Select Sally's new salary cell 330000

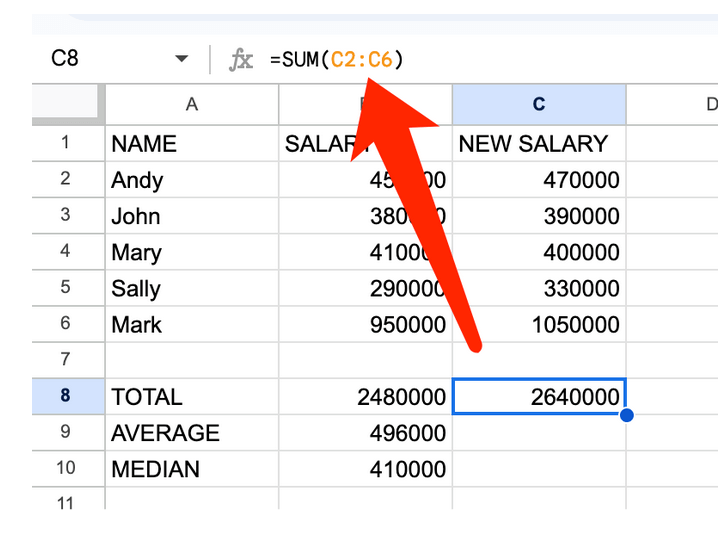point(539,289)
